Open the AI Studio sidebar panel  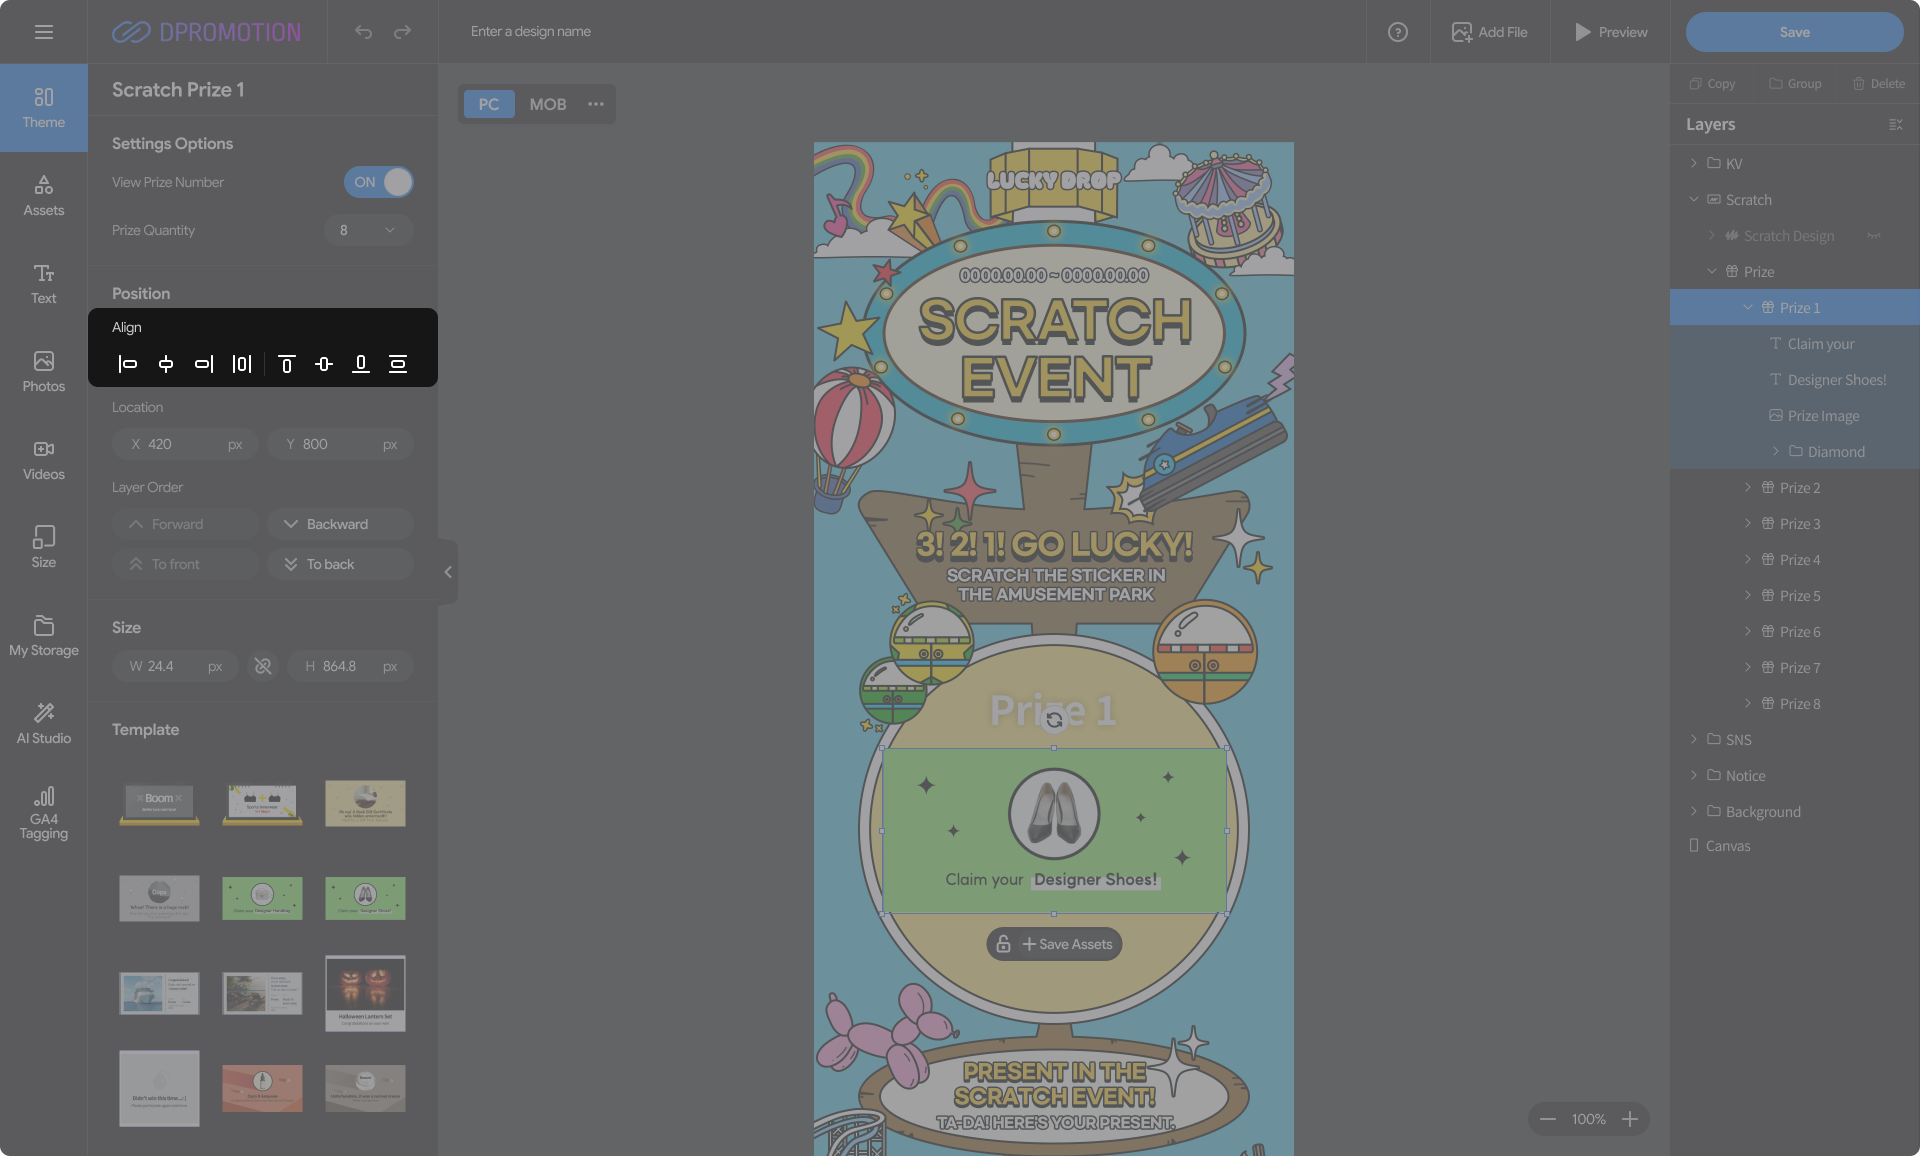pos(44,722)
